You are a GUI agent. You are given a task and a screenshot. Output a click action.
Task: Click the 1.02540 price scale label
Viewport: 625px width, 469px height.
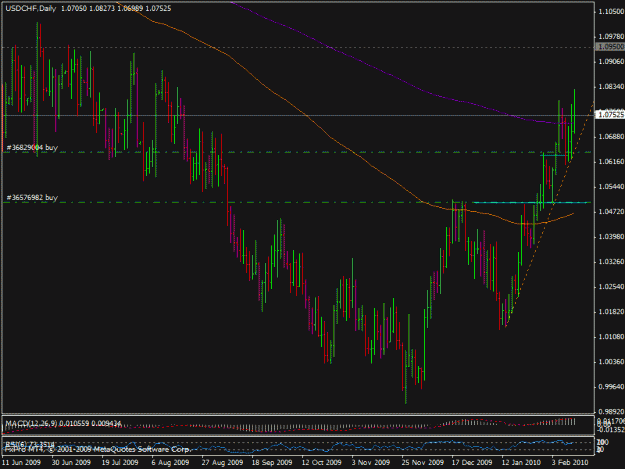[x=611, y=287]
